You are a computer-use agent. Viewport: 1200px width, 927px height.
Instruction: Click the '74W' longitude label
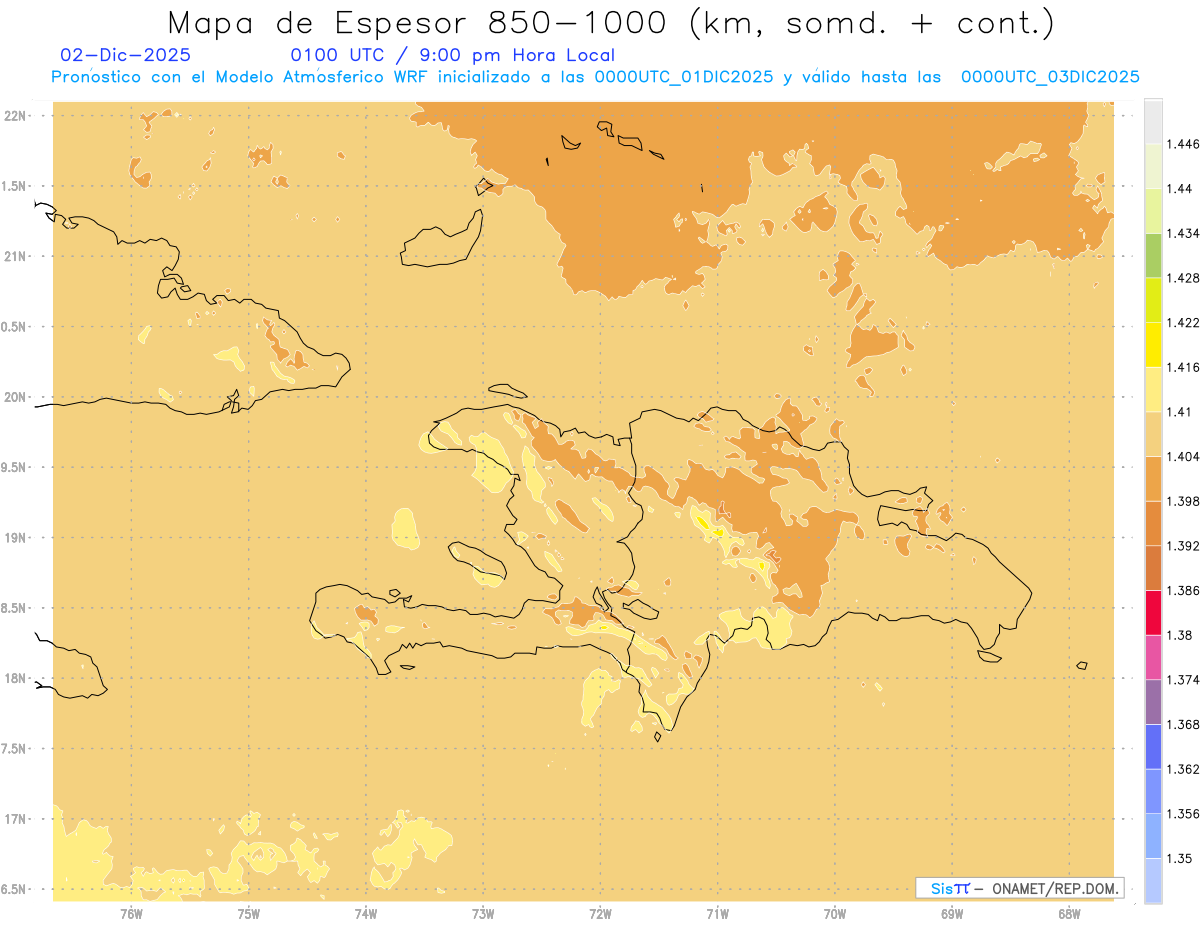[366, 914]
